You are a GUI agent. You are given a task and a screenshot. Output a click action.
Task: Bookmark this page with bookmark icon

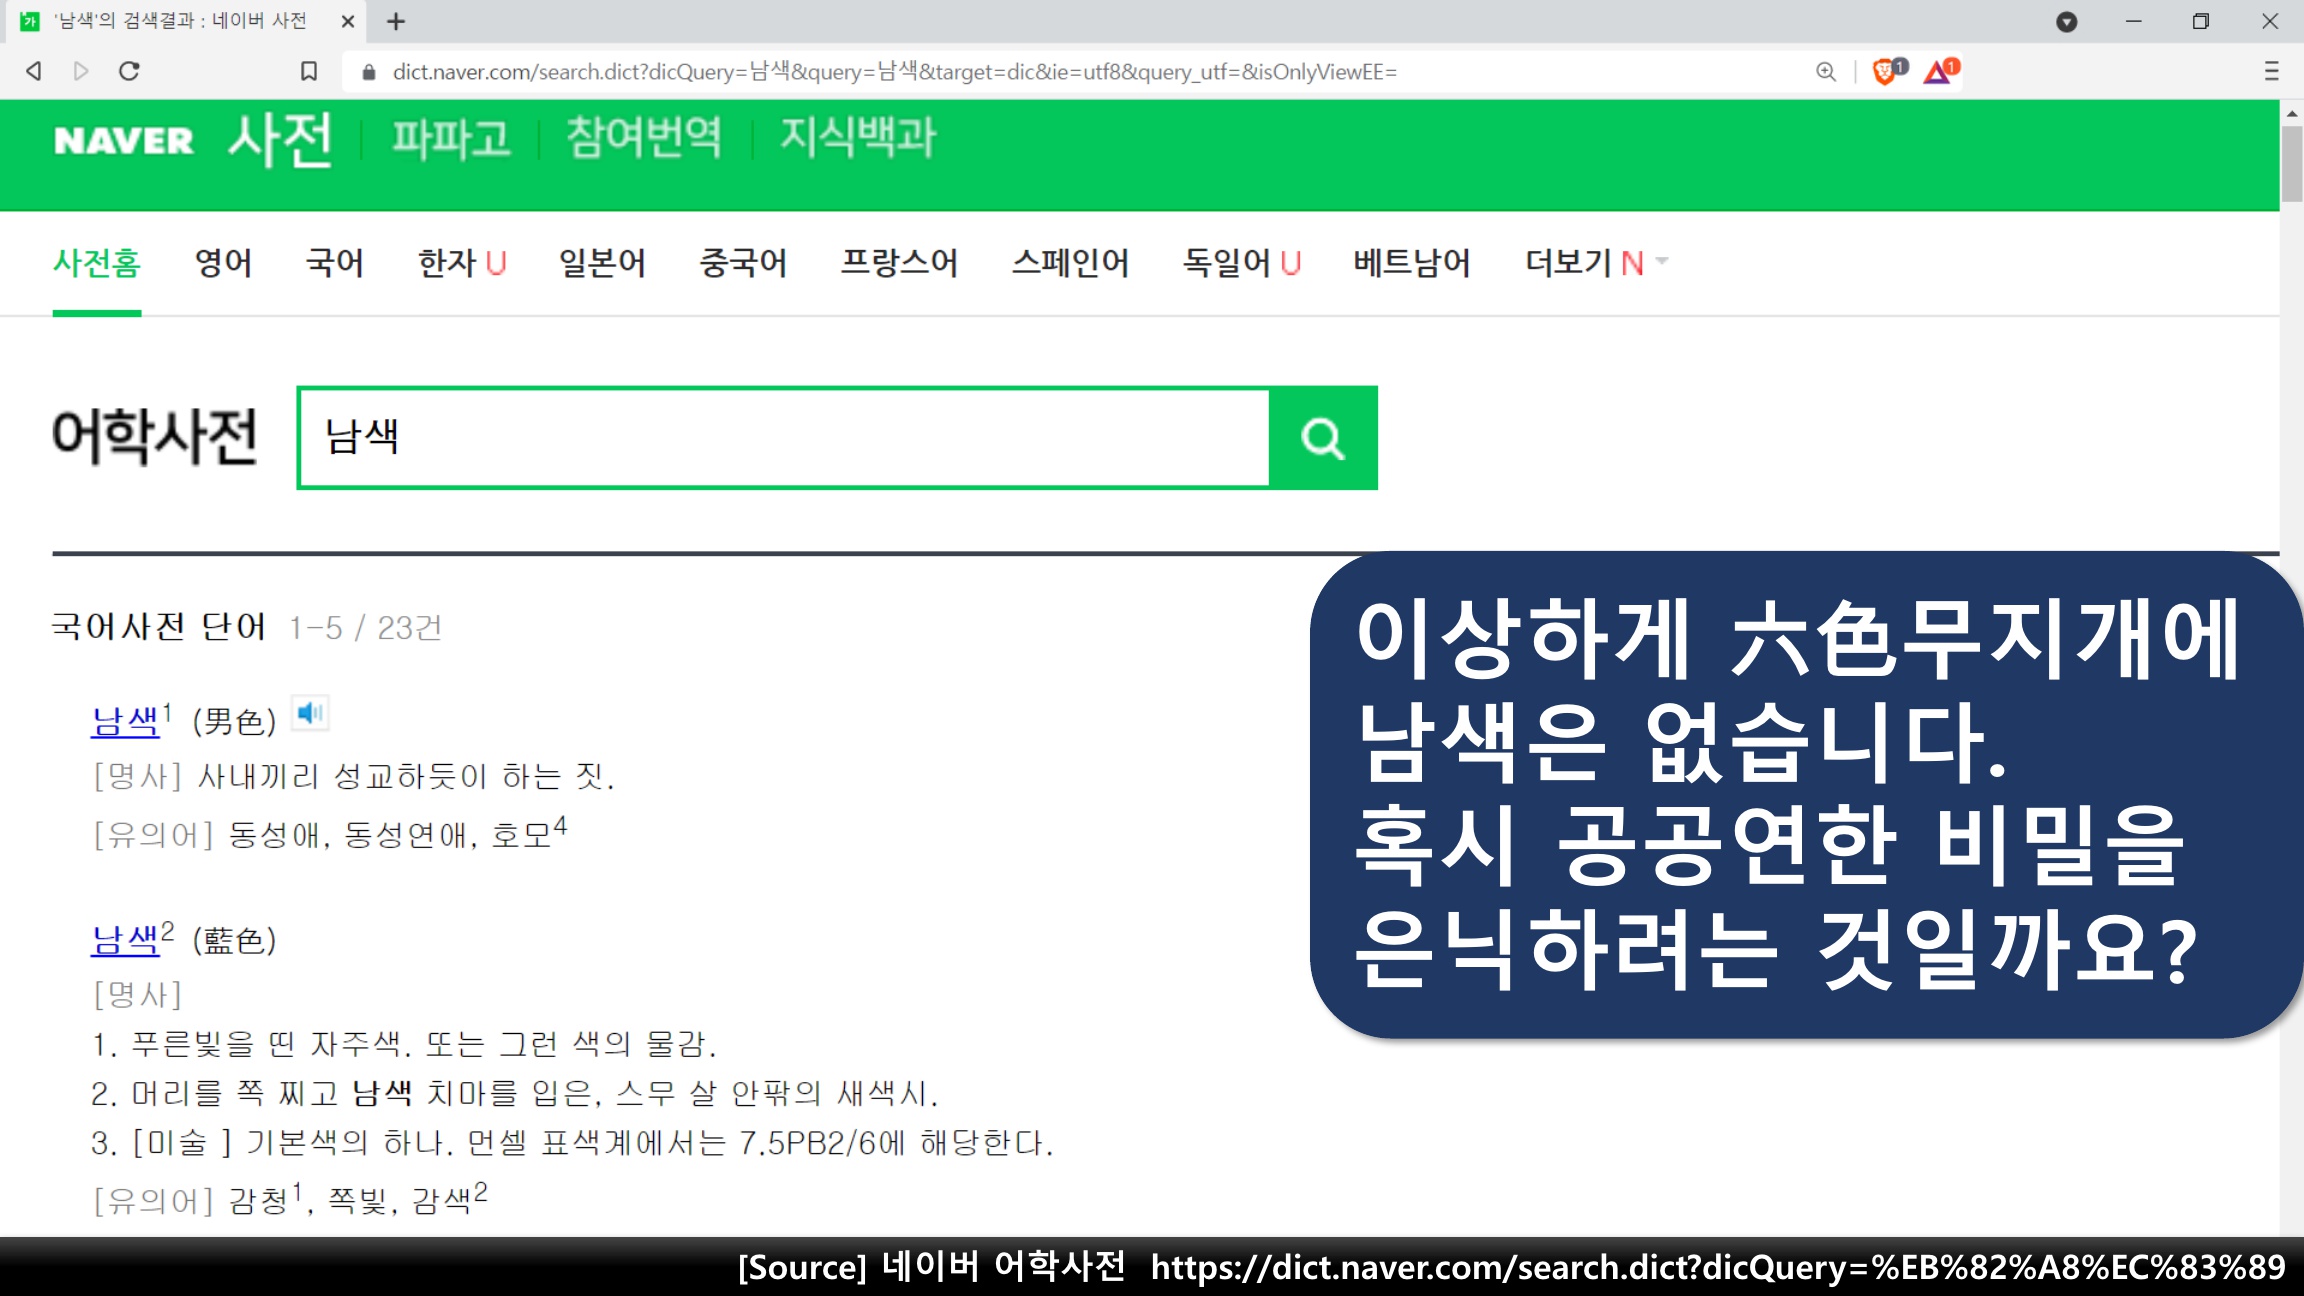(309, 71)
